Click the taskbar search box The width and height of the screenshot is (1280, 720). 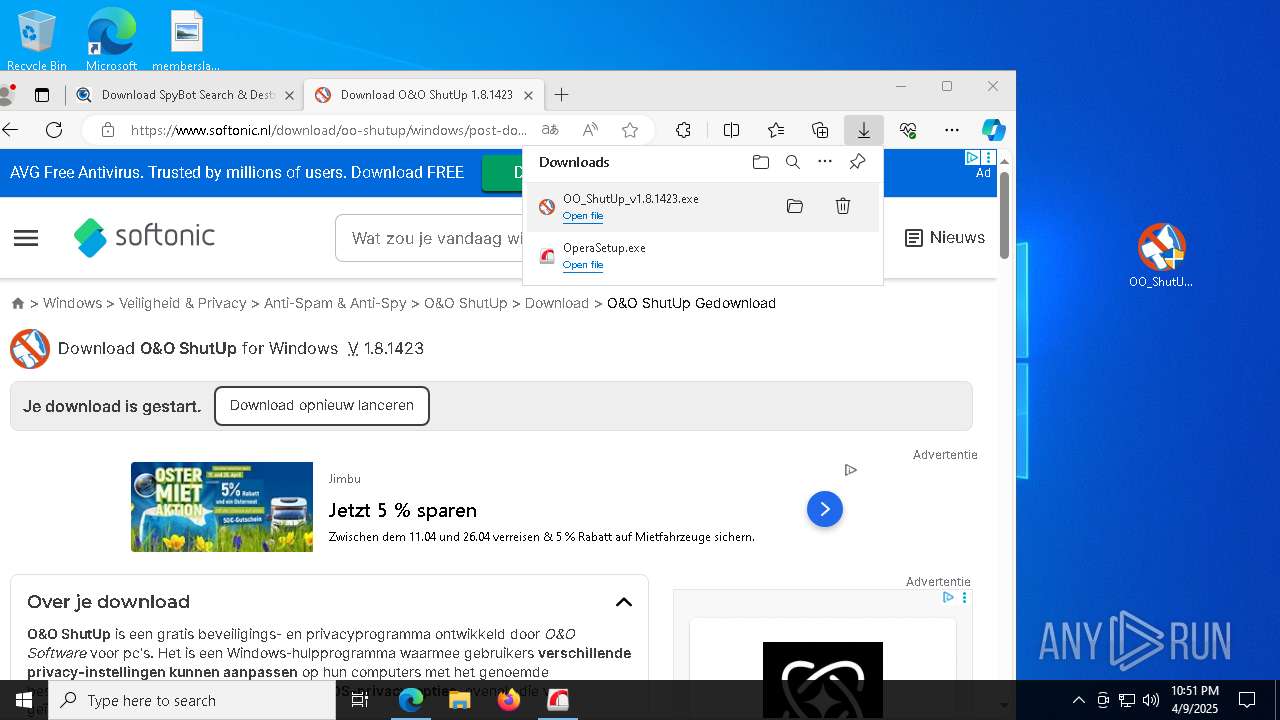[x=192, y=700]
